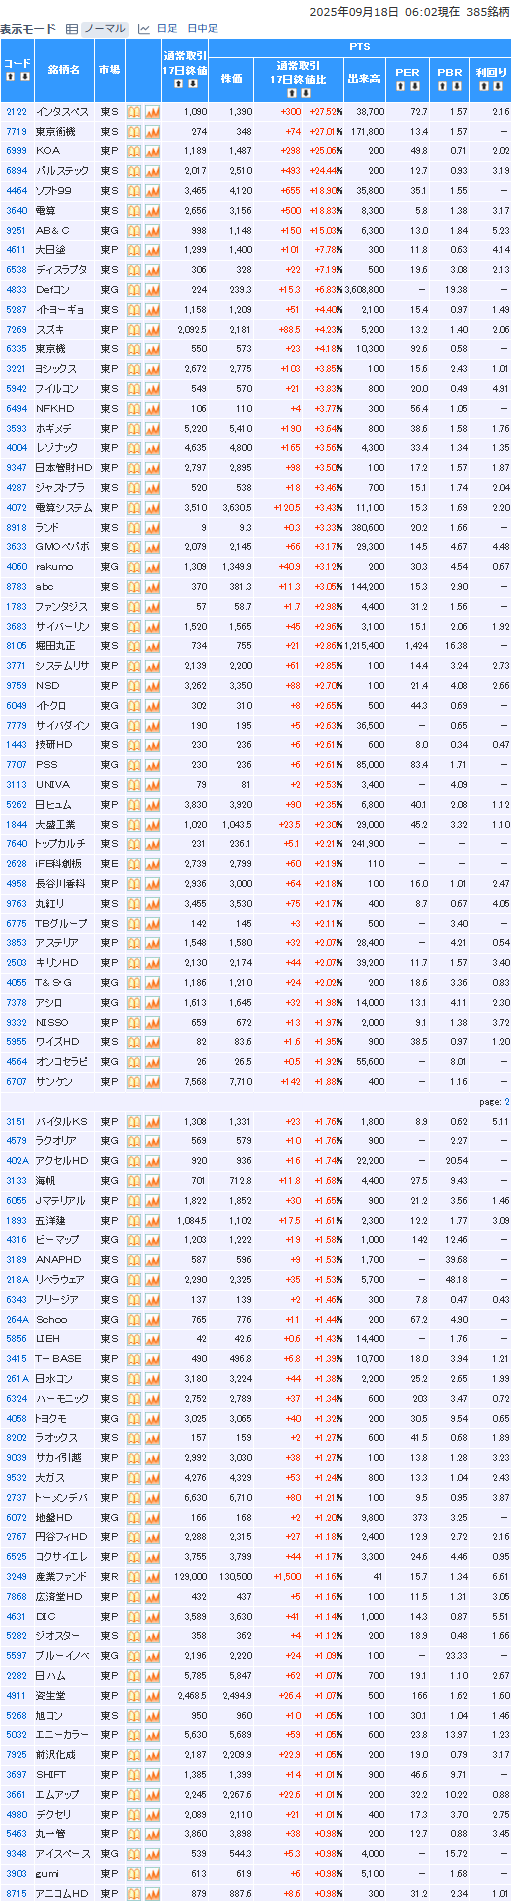
Task: Open the book icon for Schoo row
Action: [134, 1320]
